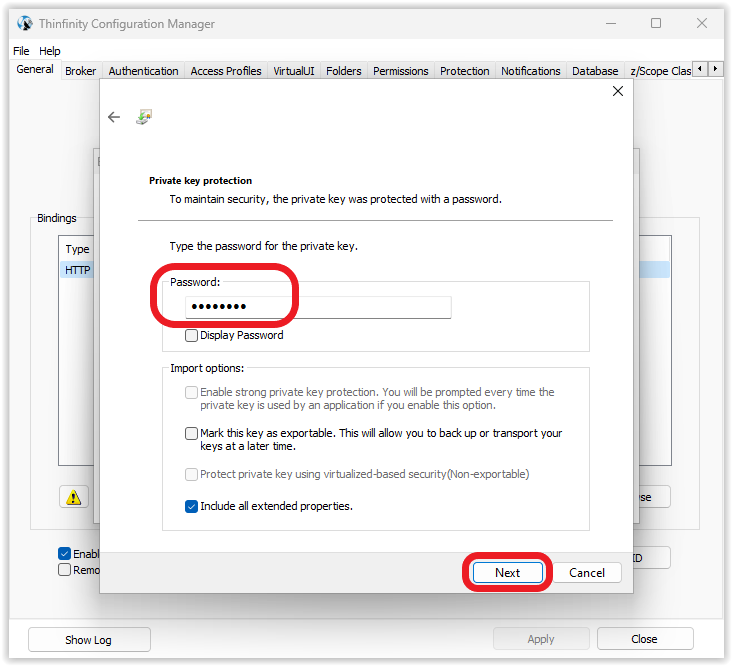The width and height of the screenshot is (732, 666).
Task: Go to the Folders tab
Action: 344,71
